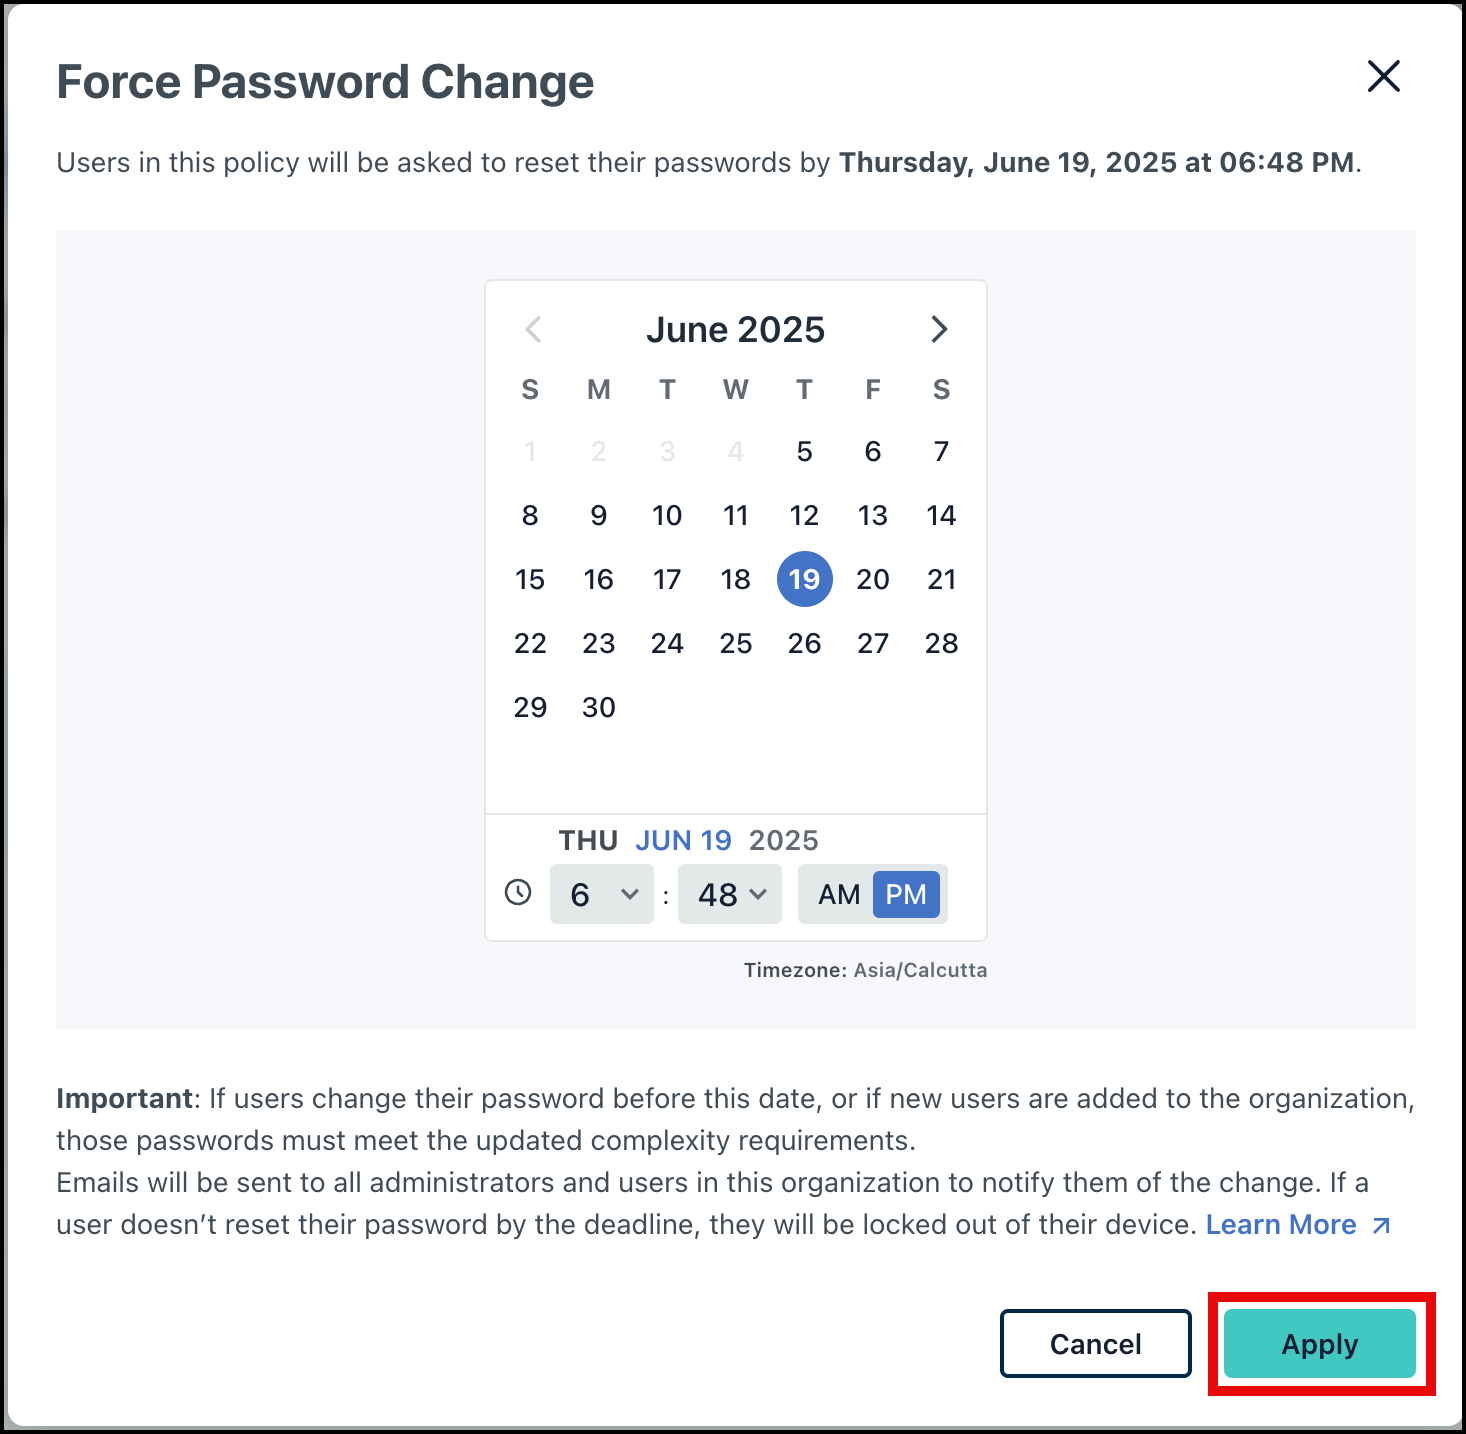Go to the next month with the right arrow
The image size is (1466, 1434).
(939, 329)
